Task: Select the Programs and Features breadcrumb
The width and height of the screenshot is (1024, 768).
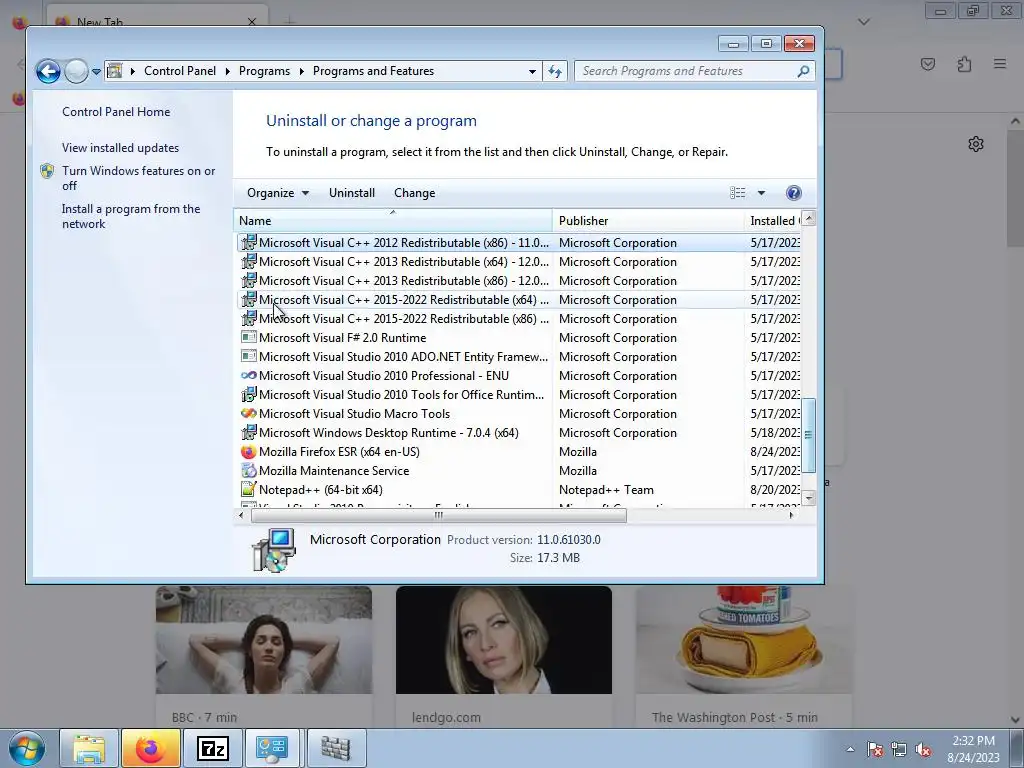Action: tap(373, 71)
